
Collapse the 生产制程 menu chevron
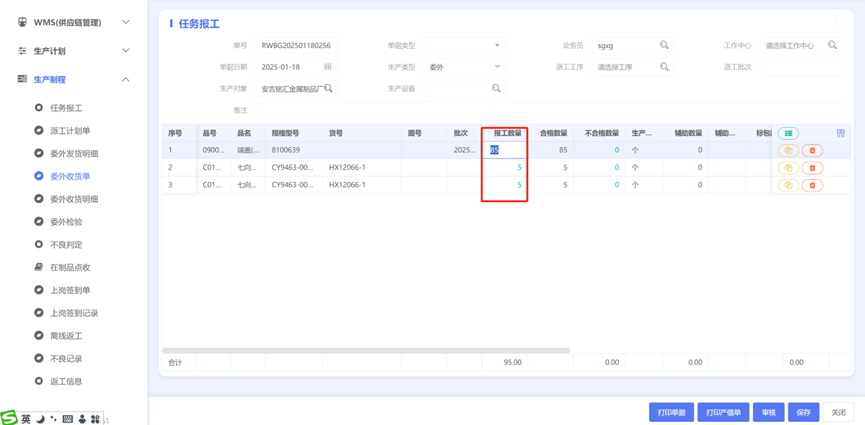[126, 79]
